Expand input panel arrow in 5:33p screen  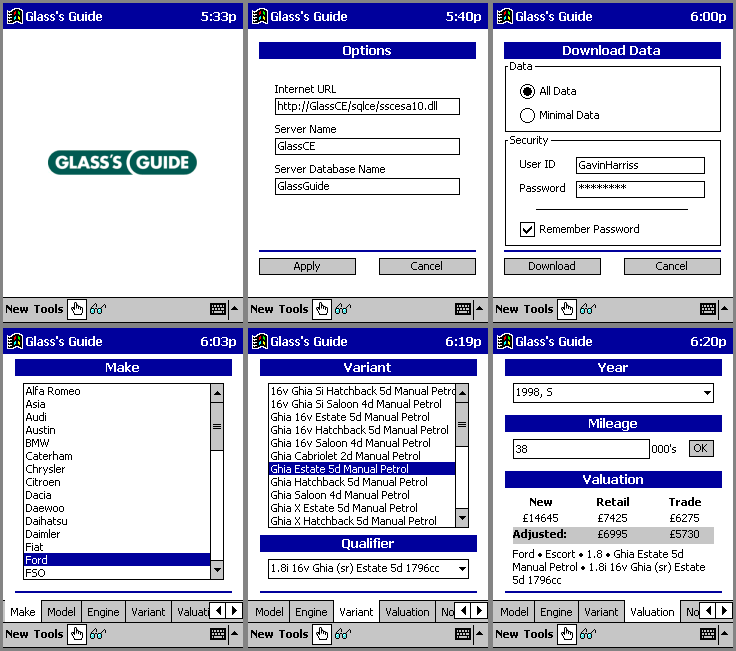(x=235, y=309)
